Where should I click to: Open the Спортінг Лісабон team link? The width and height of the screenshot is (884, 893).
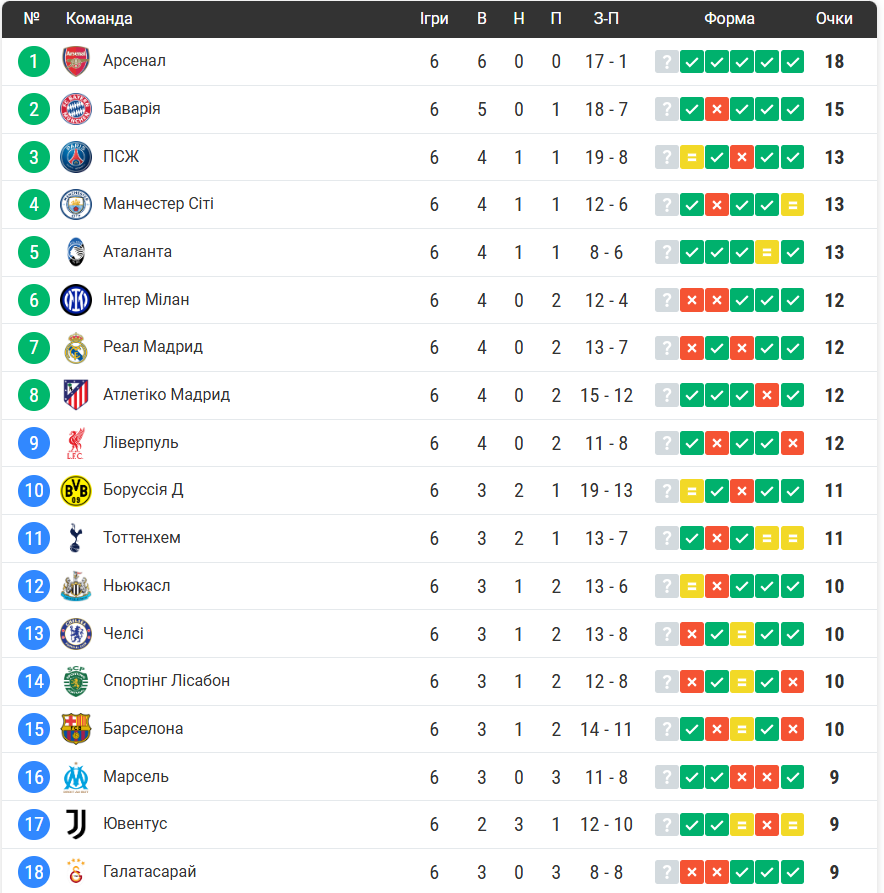tap(166, 681)
